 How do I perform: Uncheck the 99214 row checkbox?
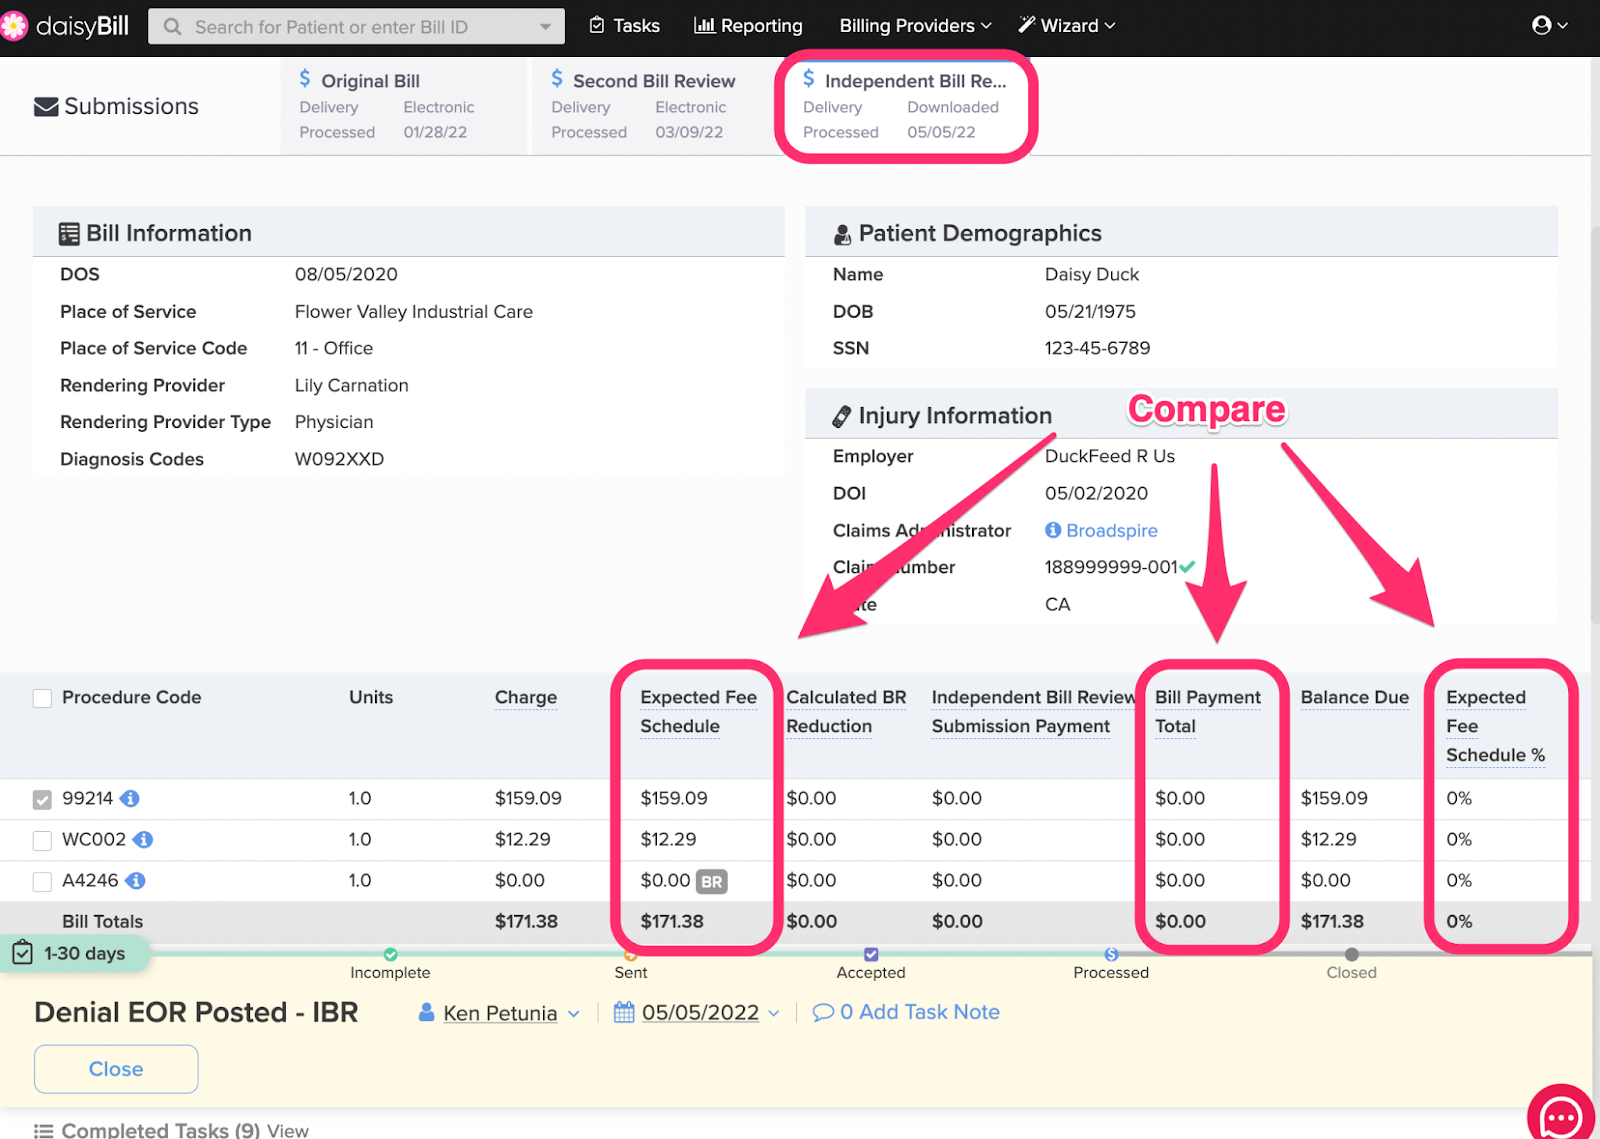tap(42, 799)
